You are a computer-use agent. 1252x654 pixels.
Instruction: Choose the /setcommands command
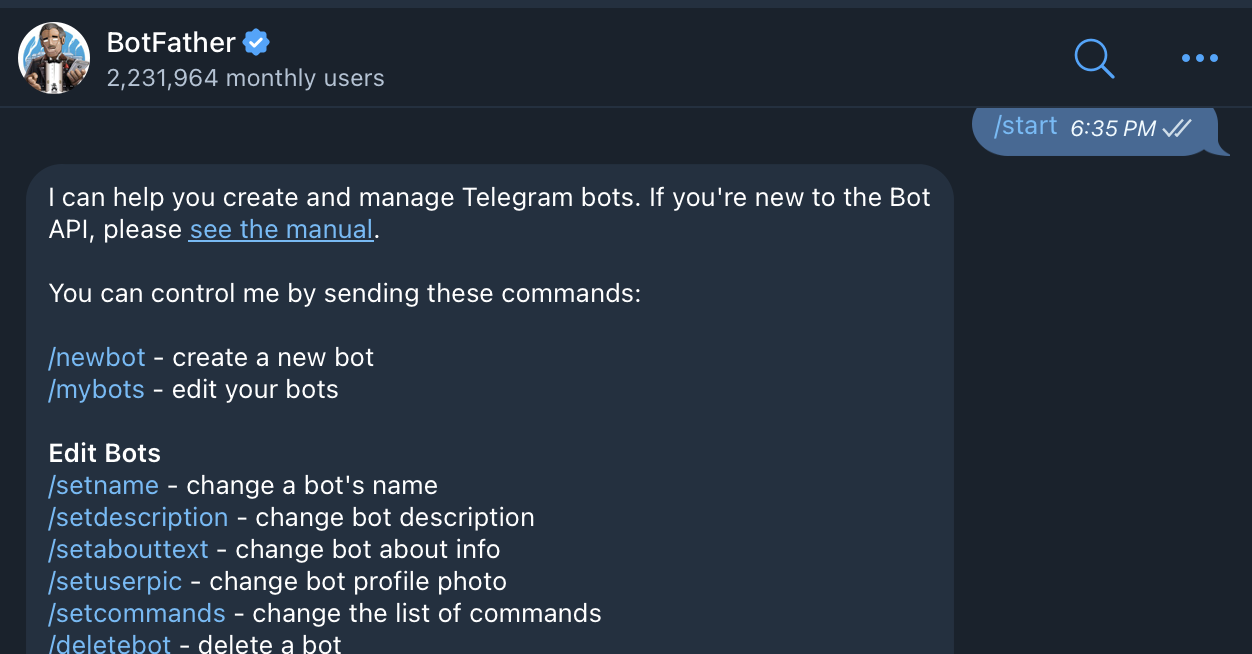(x=137, y=613)
